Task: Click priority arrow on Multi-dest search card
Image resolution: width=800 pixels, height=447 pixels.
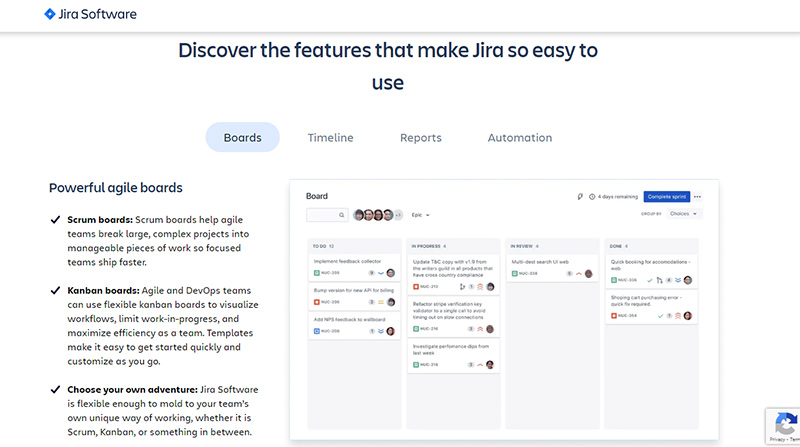Action: 579,274
